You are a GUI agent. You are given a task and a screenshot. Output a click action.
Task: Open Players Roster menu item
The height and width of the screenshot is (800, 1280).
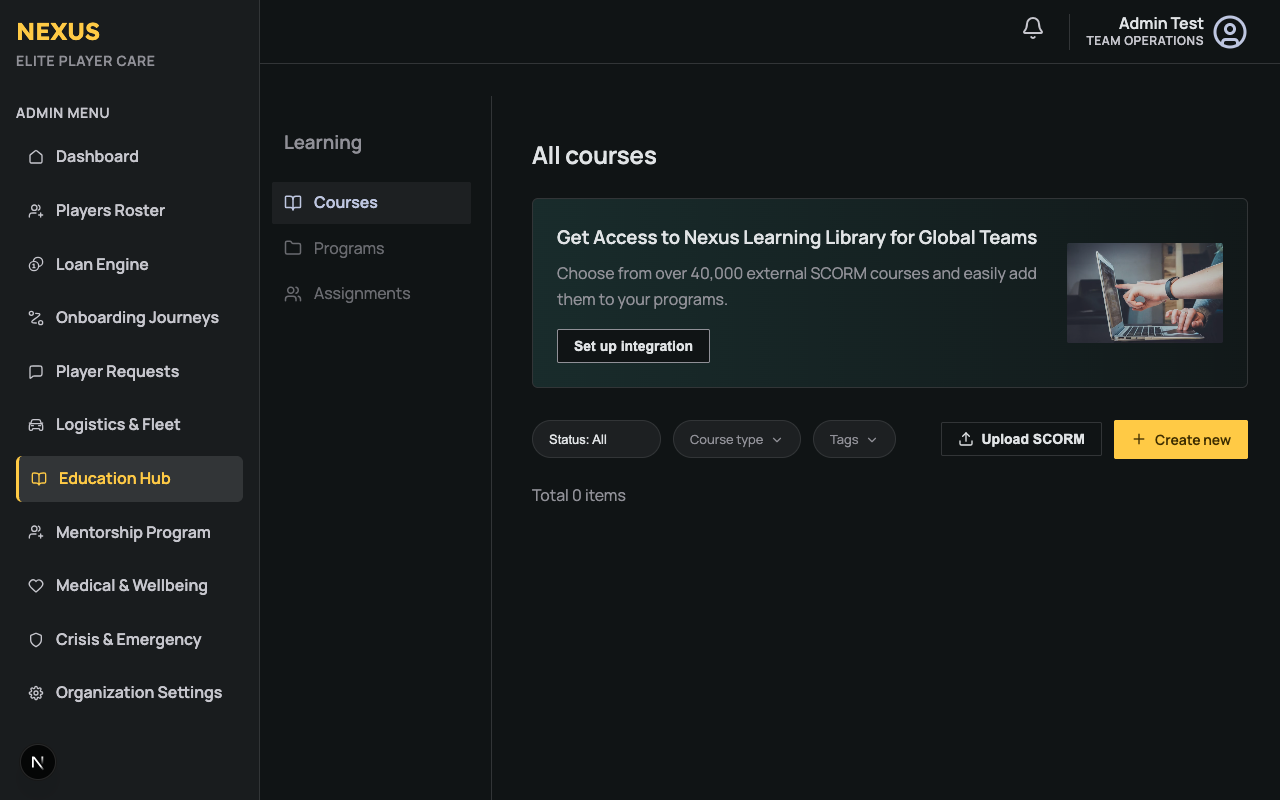(129, 211)
